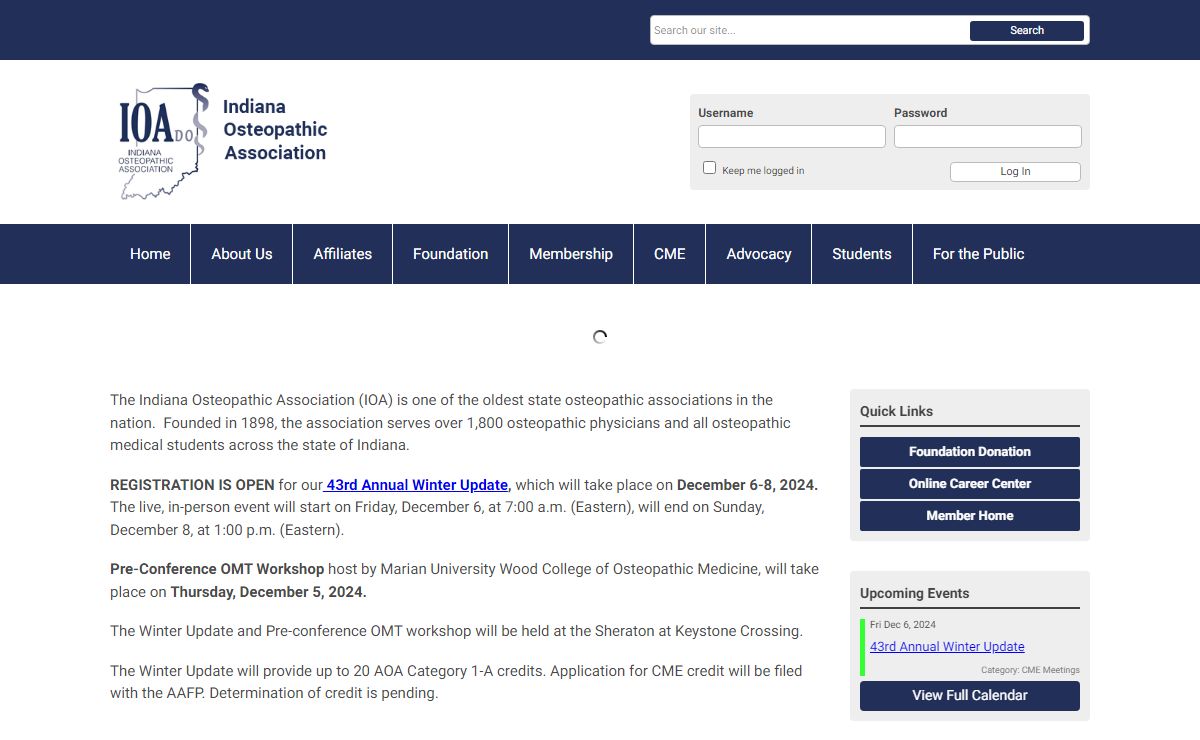The width and height of the screenshot is (1200, 740).
Task: Open the Home menu item
Action: (x=150, y=254)
